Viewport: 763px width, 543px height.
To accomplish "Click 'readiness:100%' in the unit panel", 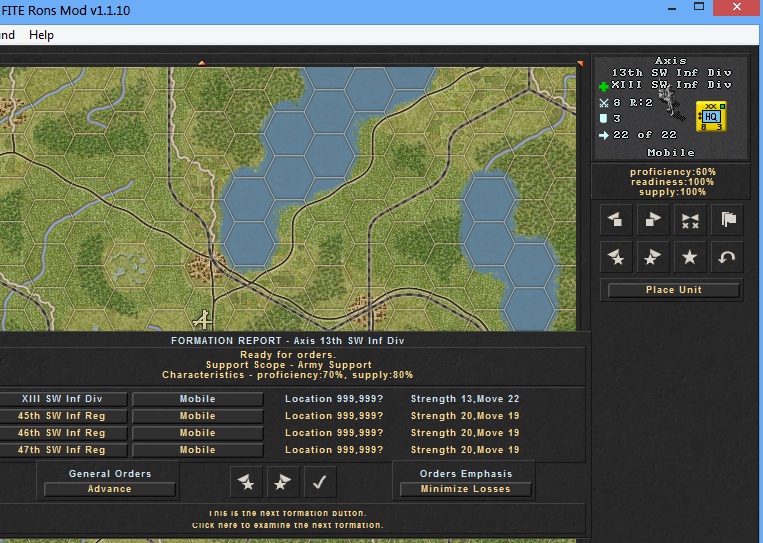I will [x=672, y=182].
